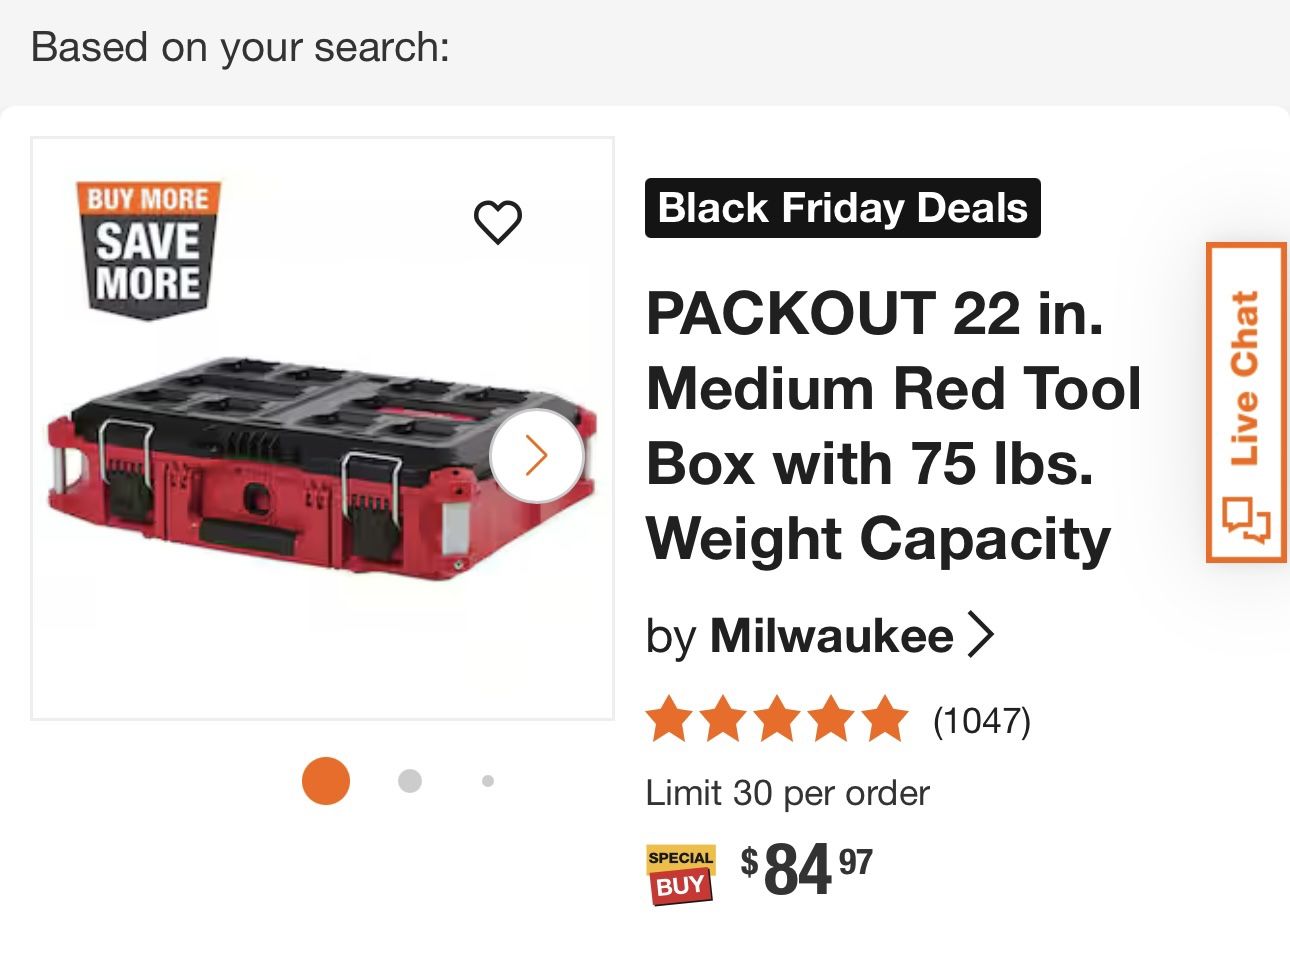Expand brand chevron next to Milwaukee

982,636
